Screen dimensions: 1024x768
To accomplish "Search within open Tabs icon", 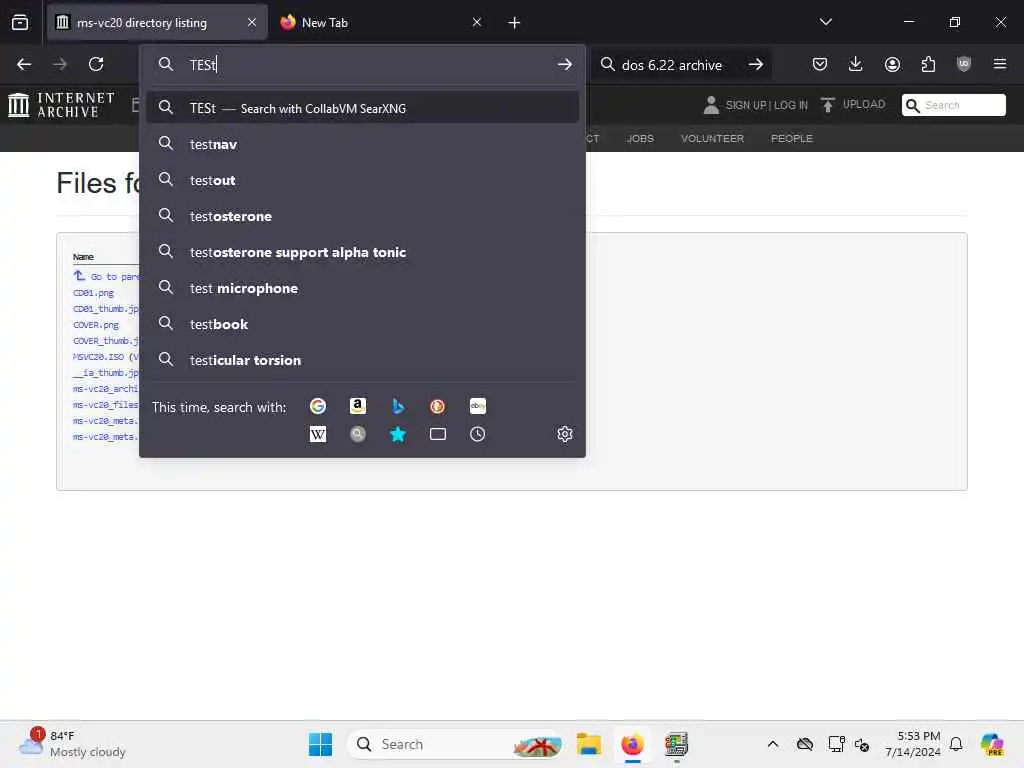I will pyautogui.click(x=438, y=434).
